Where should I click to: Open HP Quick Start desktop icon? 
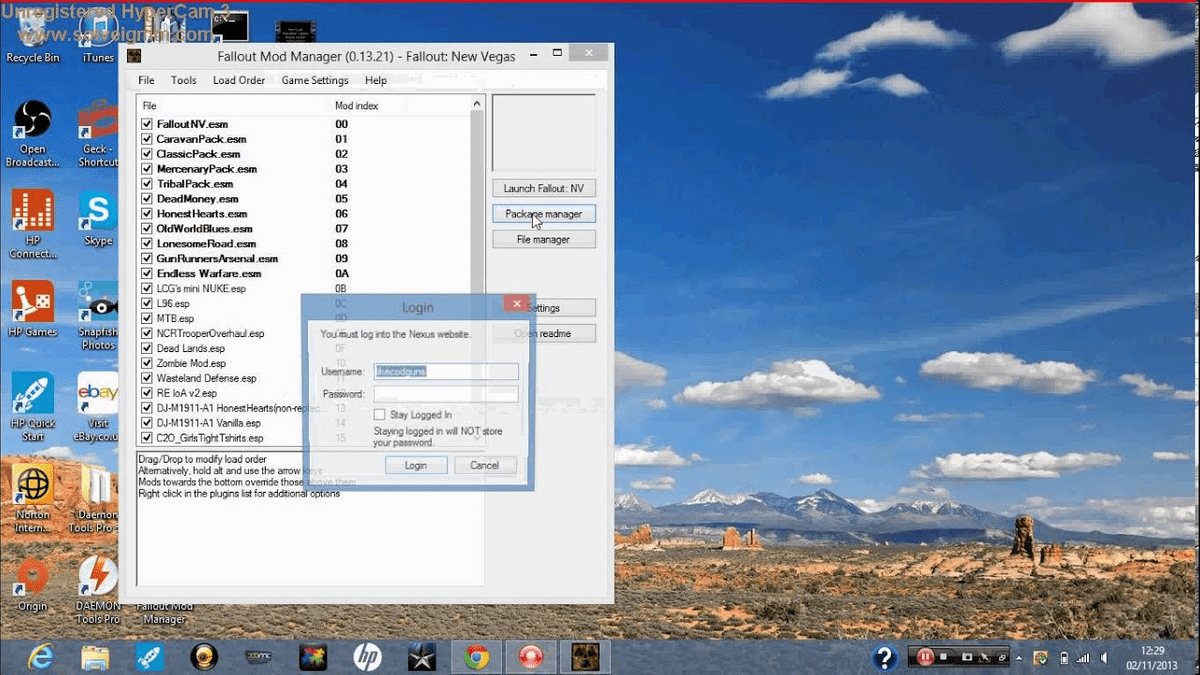(33, 407)
